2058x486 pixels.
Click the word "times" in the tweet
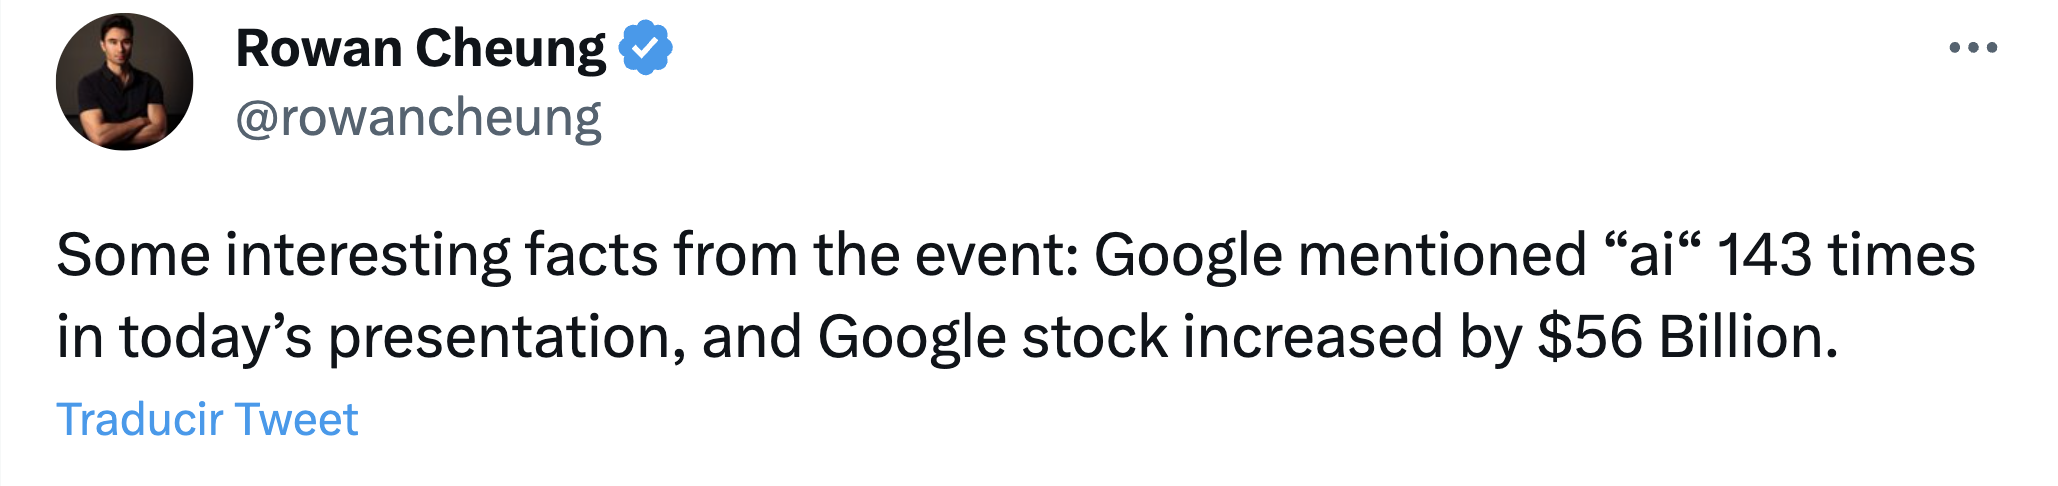tap(1902, 255)
